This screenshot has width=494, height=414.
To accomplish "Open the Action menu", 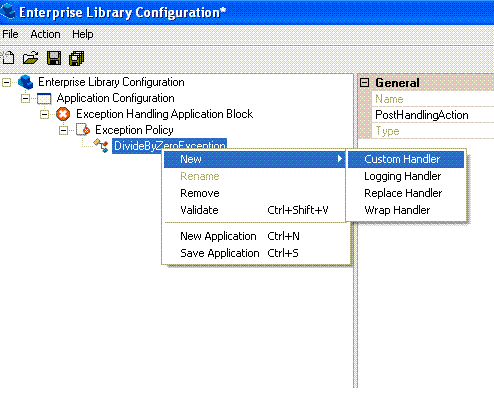I will pos(45,34).
